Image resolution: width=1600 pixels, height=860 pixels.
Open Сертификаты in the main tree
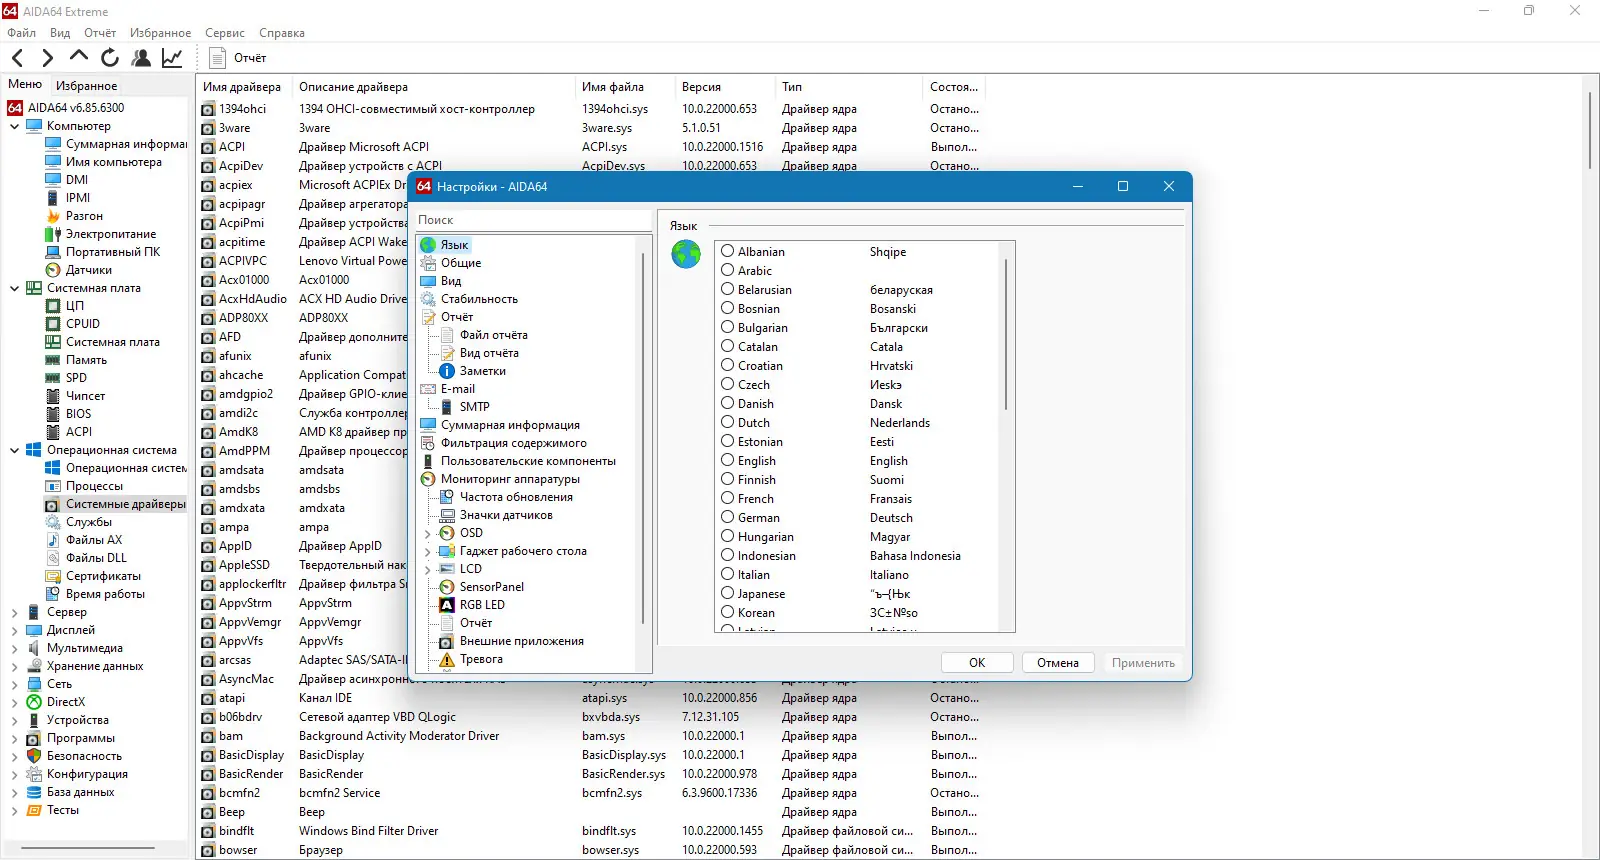(x=103, y=576)
